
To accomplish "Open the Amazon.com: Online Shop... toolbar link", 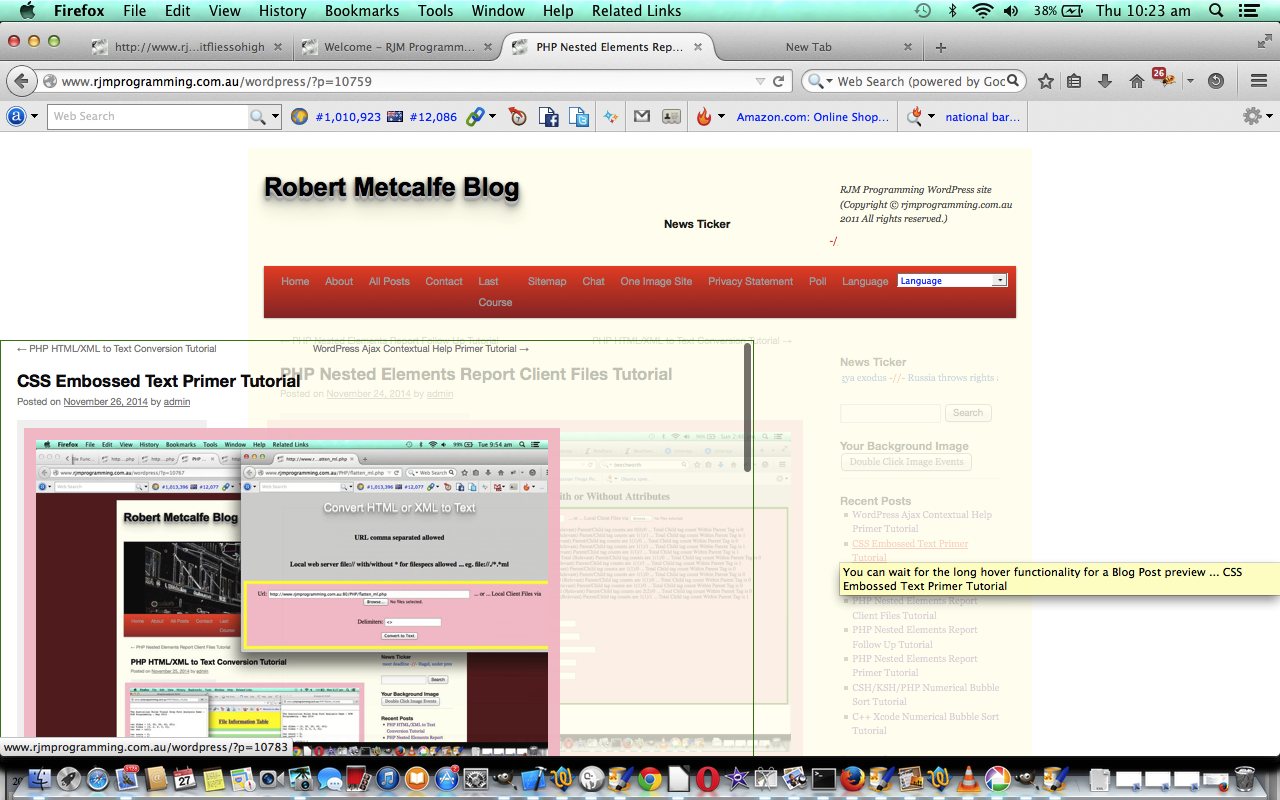I will (813, 117).
